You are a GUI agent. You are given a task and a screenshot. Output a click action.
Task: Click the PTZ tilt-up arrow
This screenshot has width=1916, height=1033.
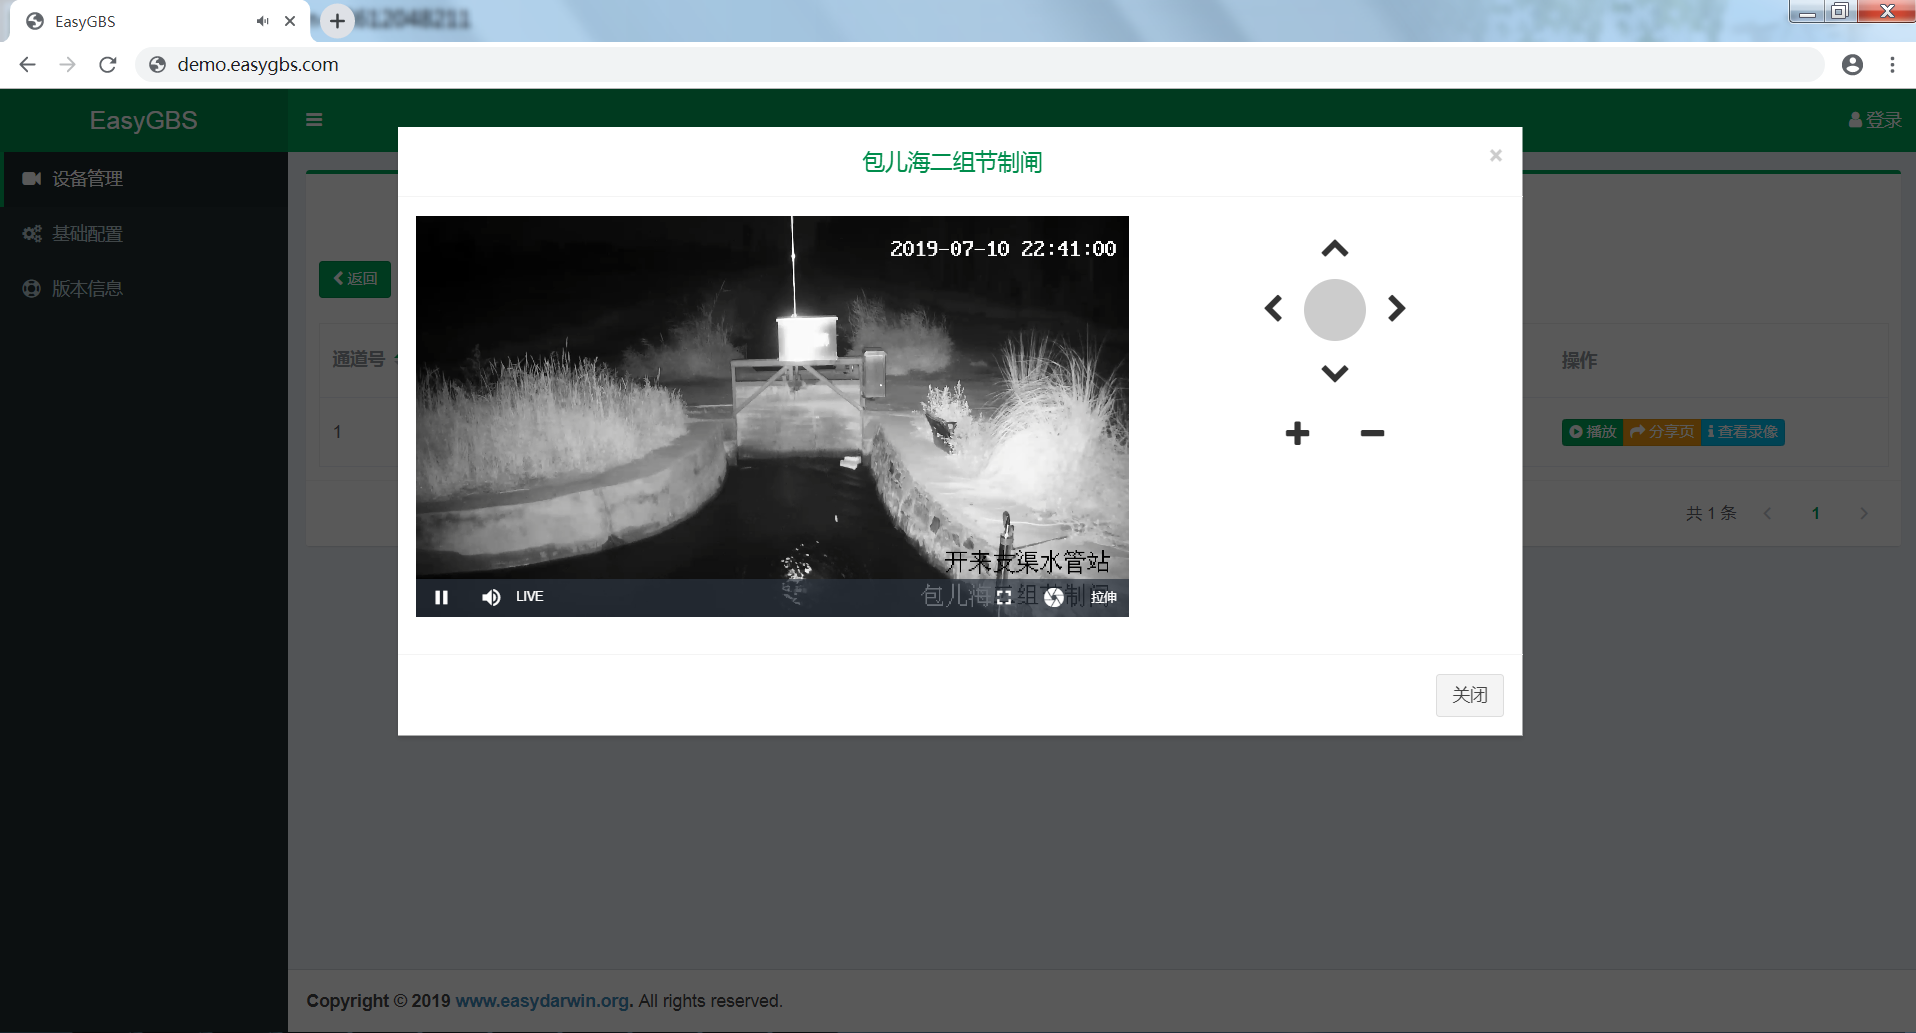point(1335,247)
